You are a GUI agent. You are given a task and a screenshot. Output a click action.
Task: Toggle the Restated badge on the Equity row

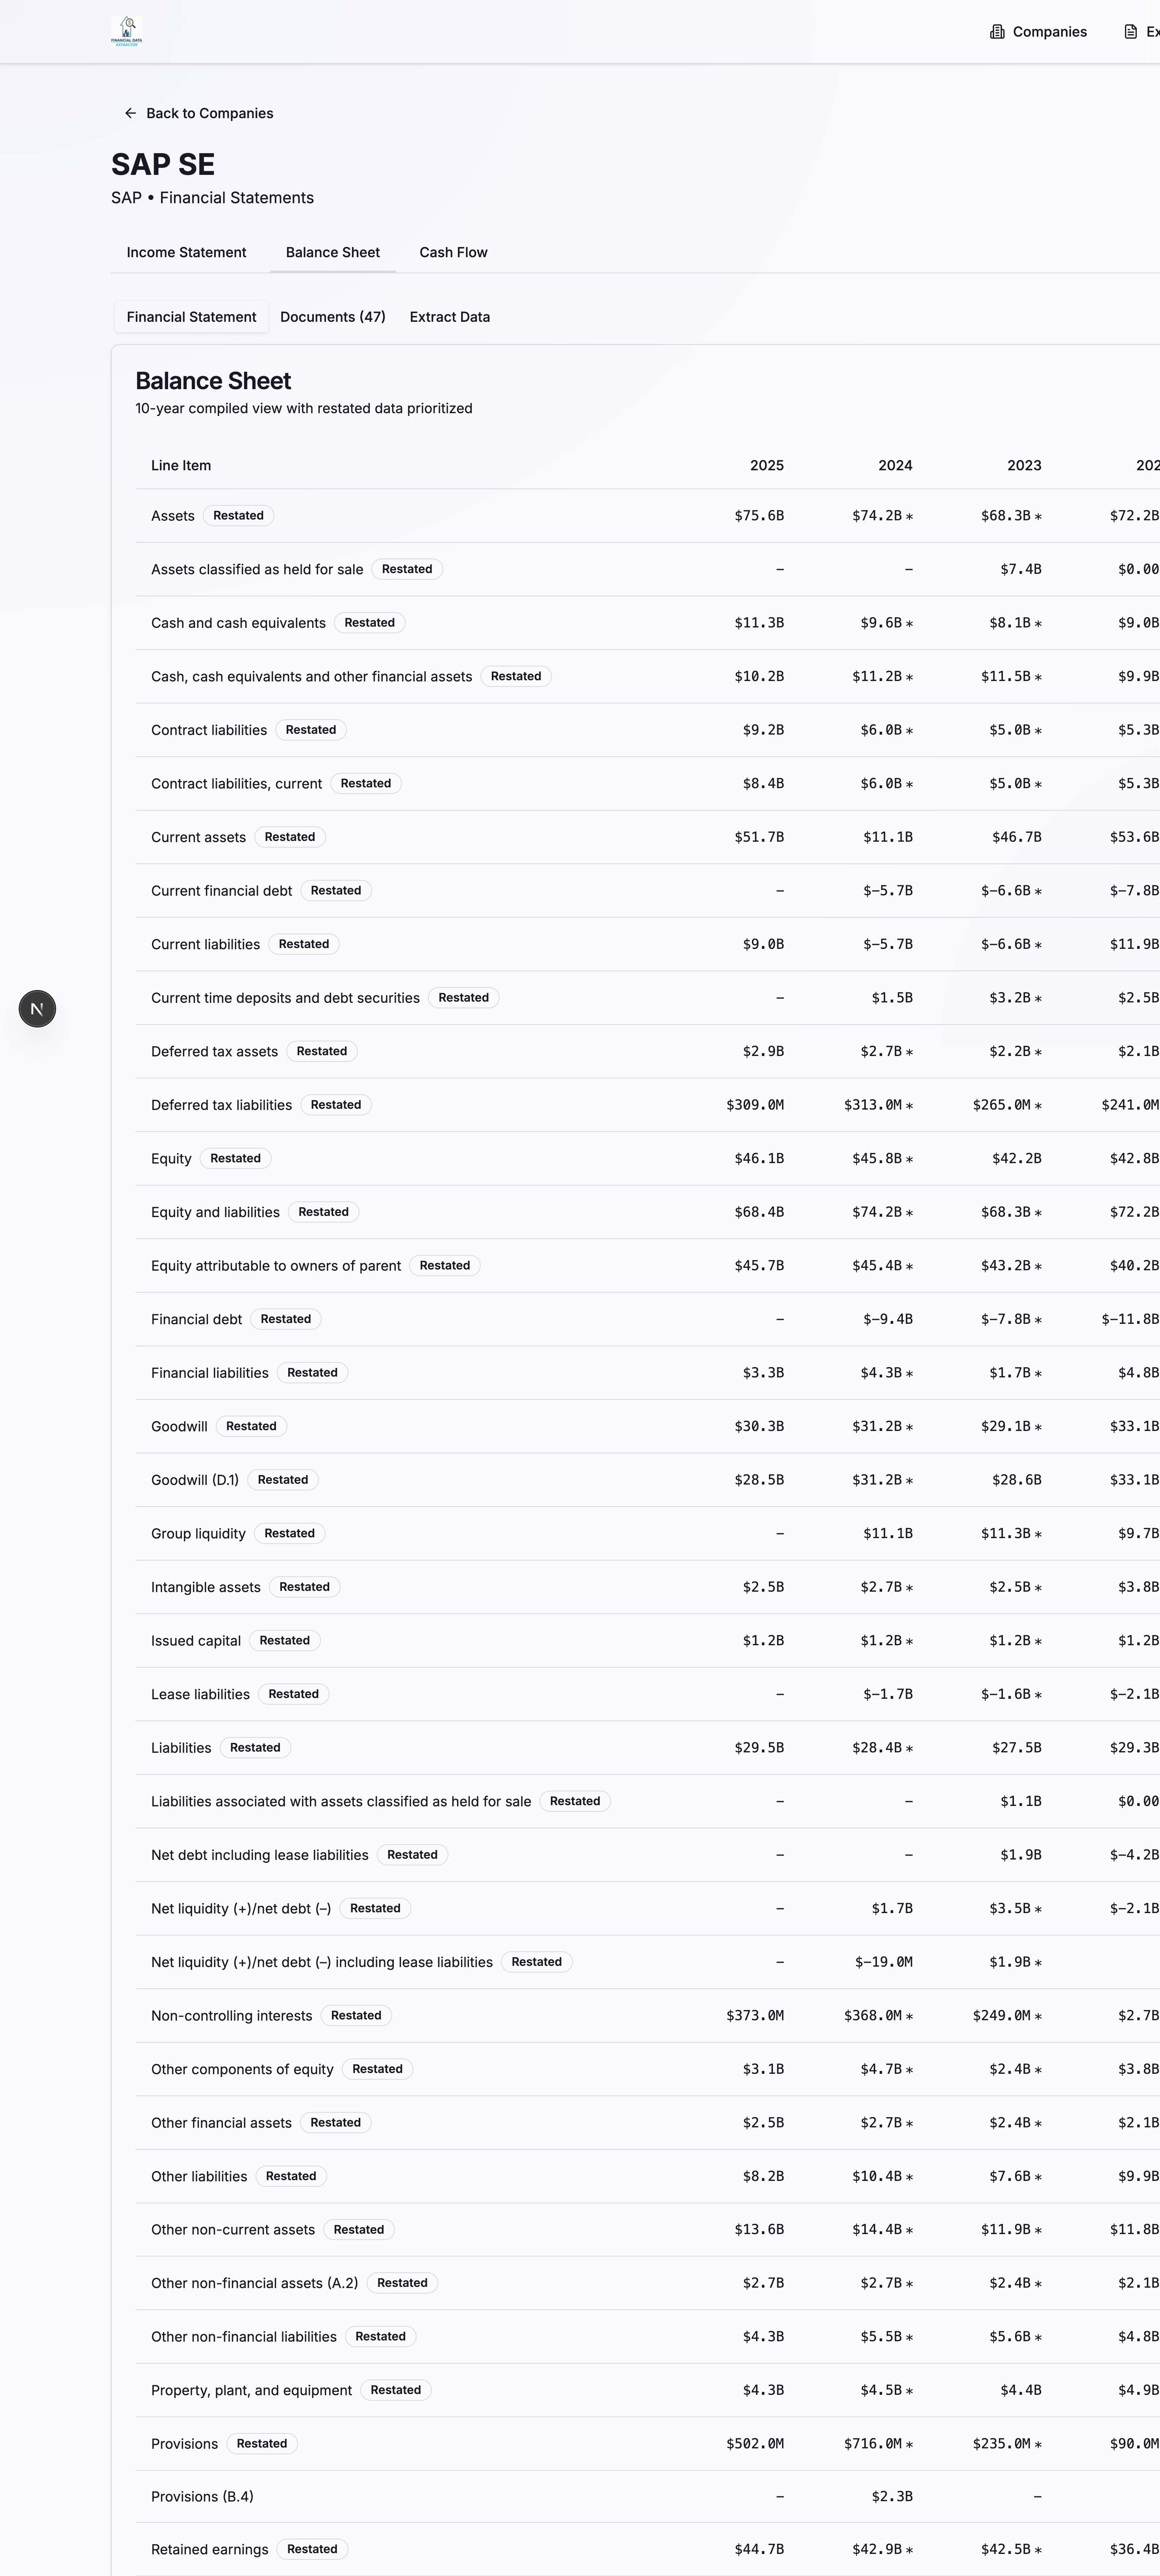[x=235, y=1158]
